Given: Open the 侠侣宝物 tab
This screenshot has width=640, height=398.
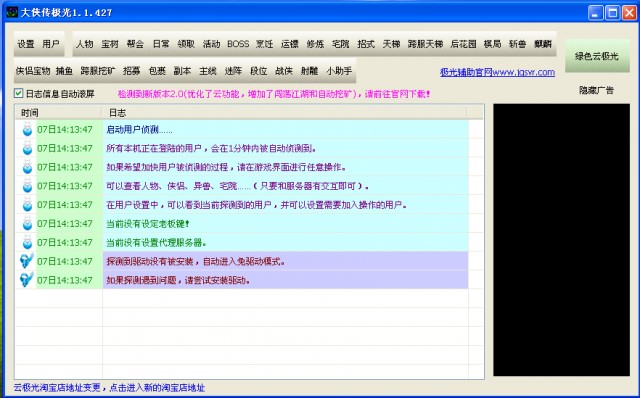Looking at the screenshot, I should (x=33, y=71).
